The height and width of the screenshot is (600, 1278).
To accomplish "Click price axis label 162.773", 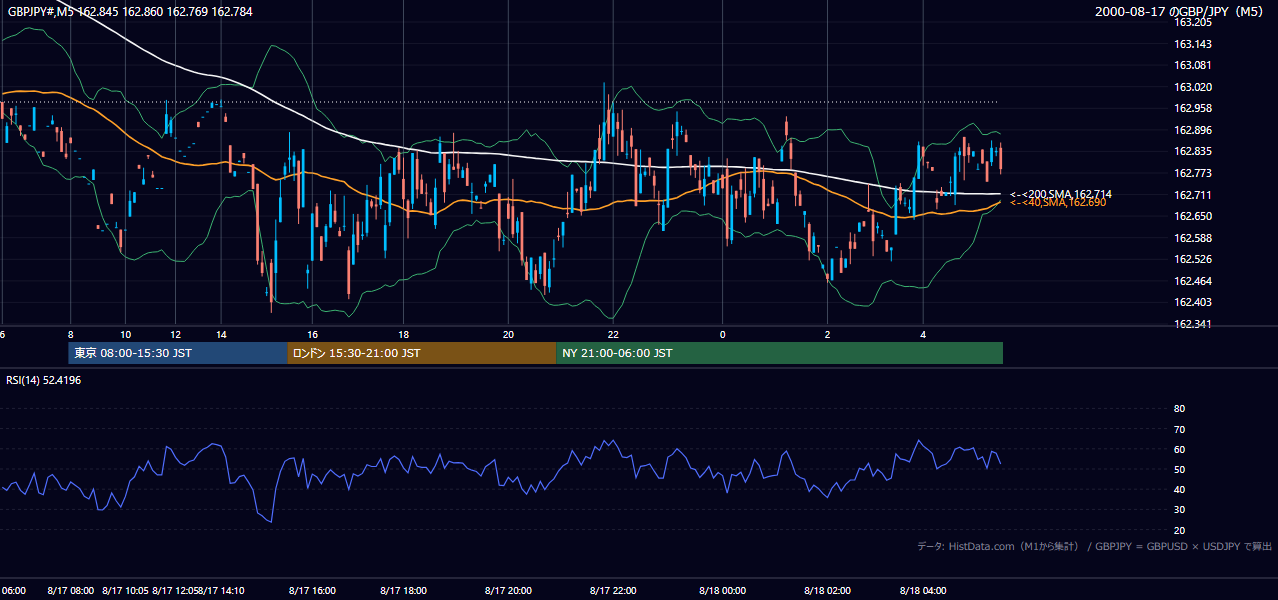I will (x=1192, y=173).
